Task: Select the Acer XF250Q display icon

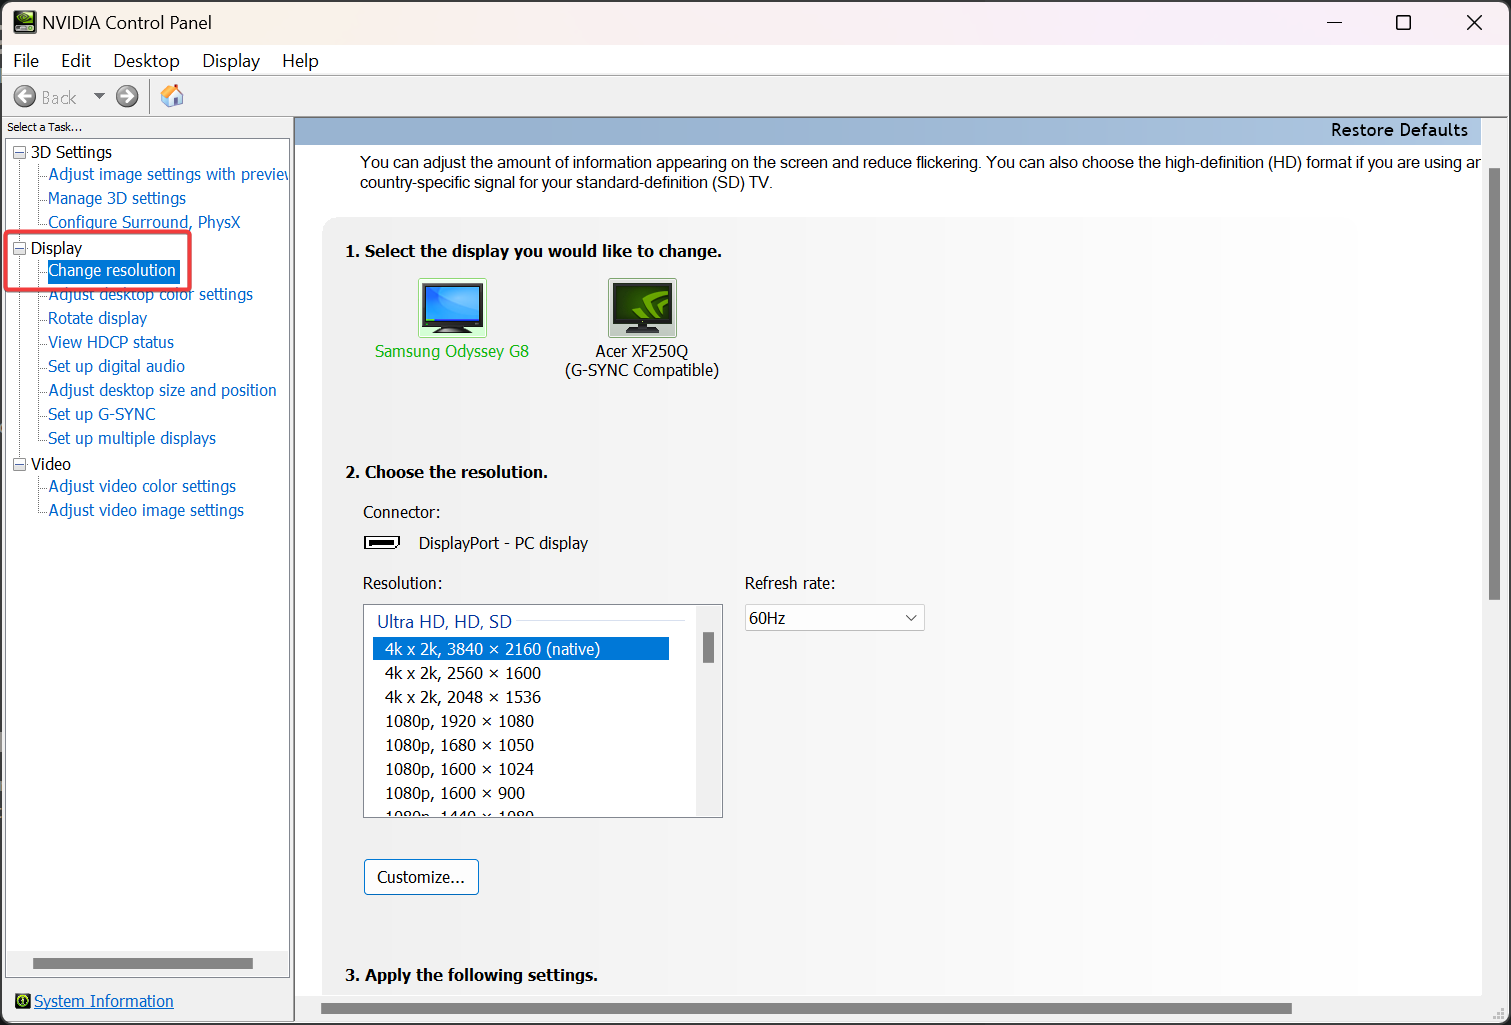Action: coord(642,308)
